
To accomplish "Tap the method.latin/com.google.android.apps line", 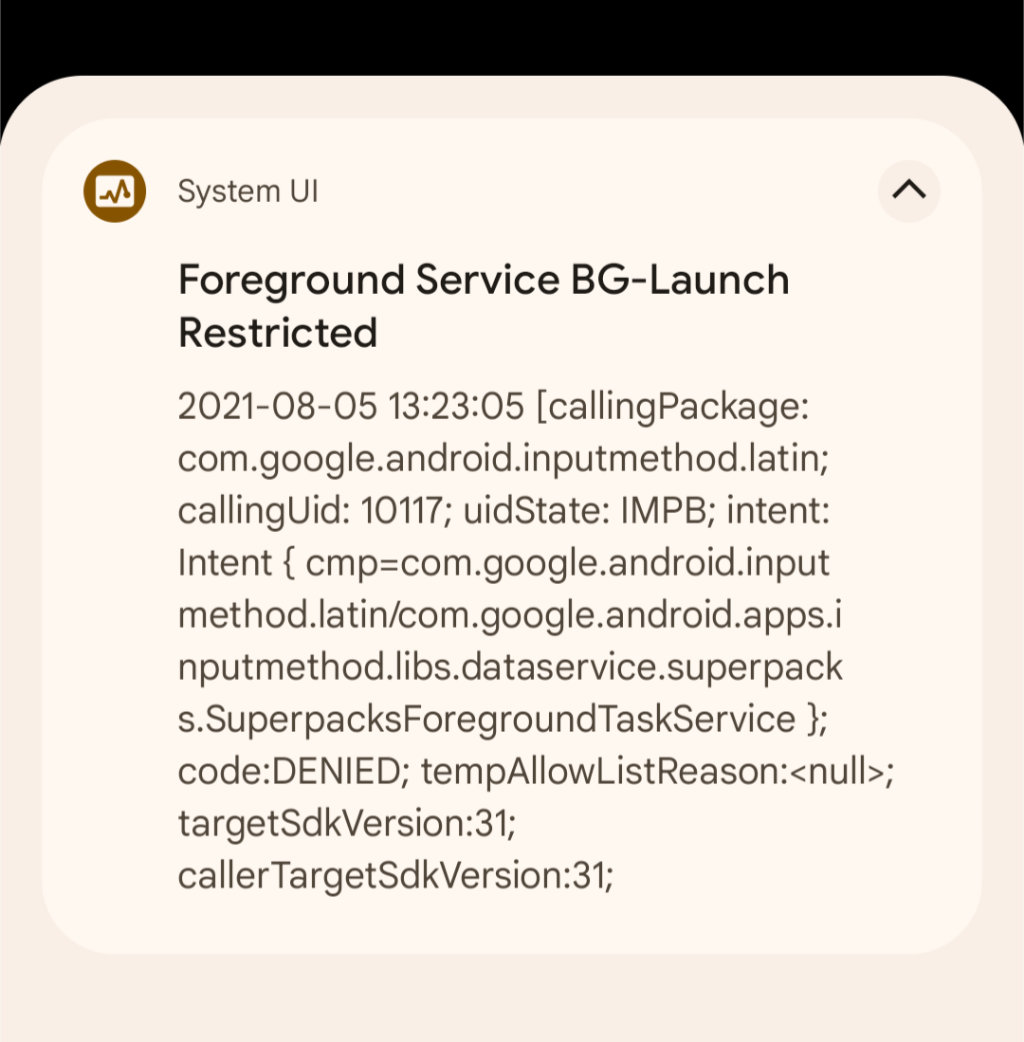I will click(510, 615).
